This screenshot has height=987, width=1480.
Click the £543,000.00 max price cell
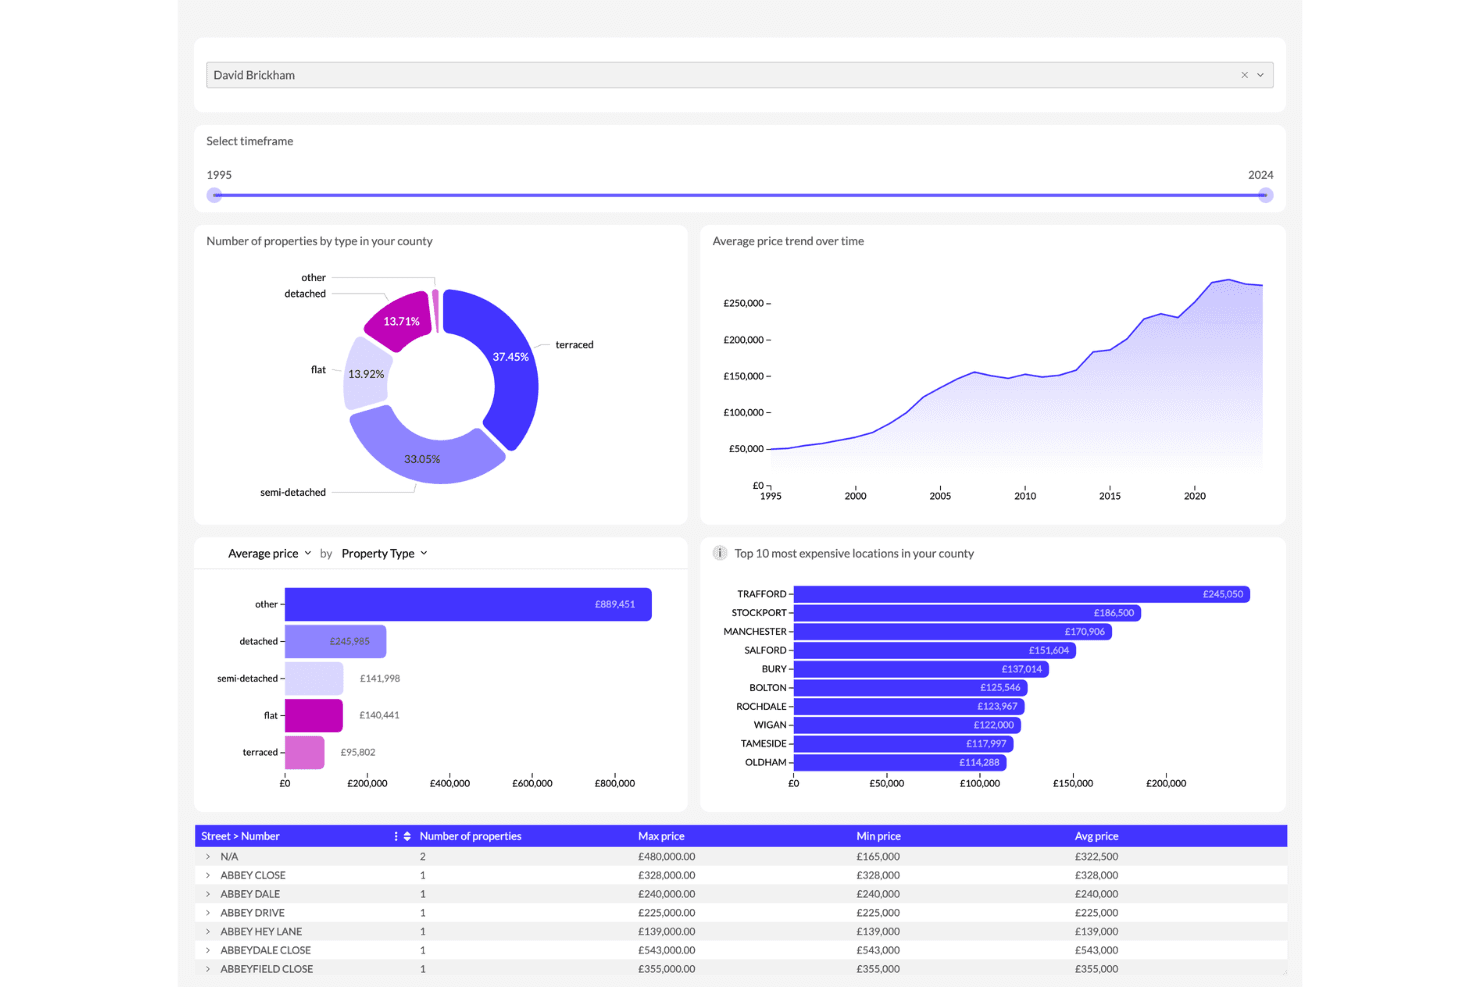pyautogui.click(x=666, y=950)
